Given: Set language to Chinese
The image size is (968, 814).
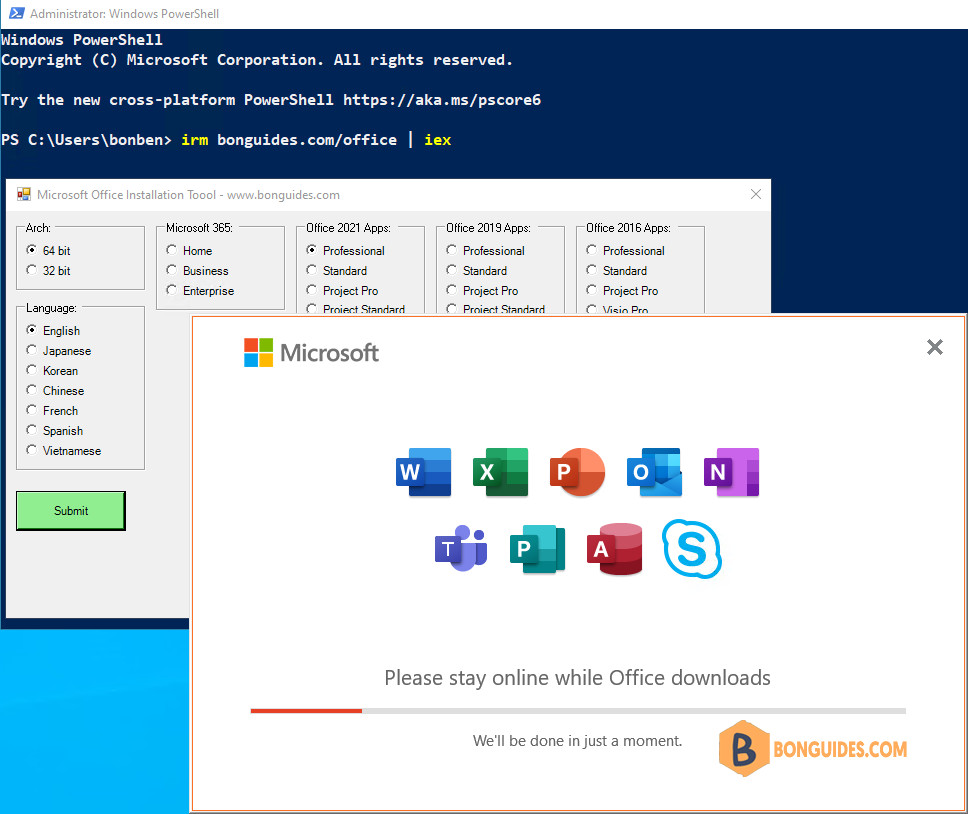Looking at the screenshot, I should 55,391.
